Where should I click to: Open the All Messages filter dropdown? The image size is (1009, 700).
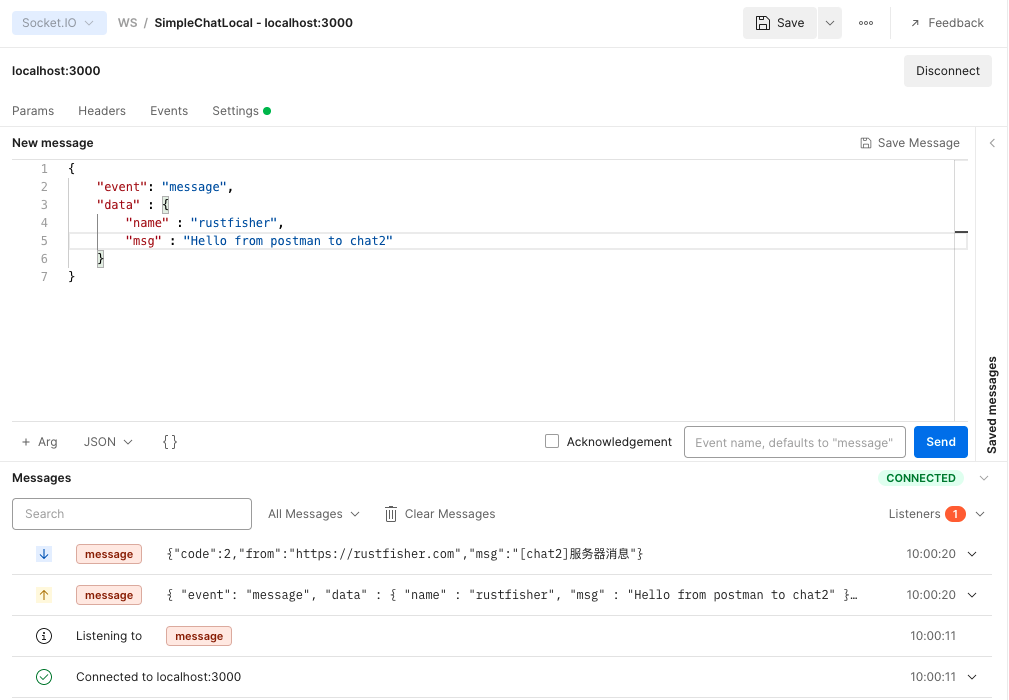click(x=313, y=514)
